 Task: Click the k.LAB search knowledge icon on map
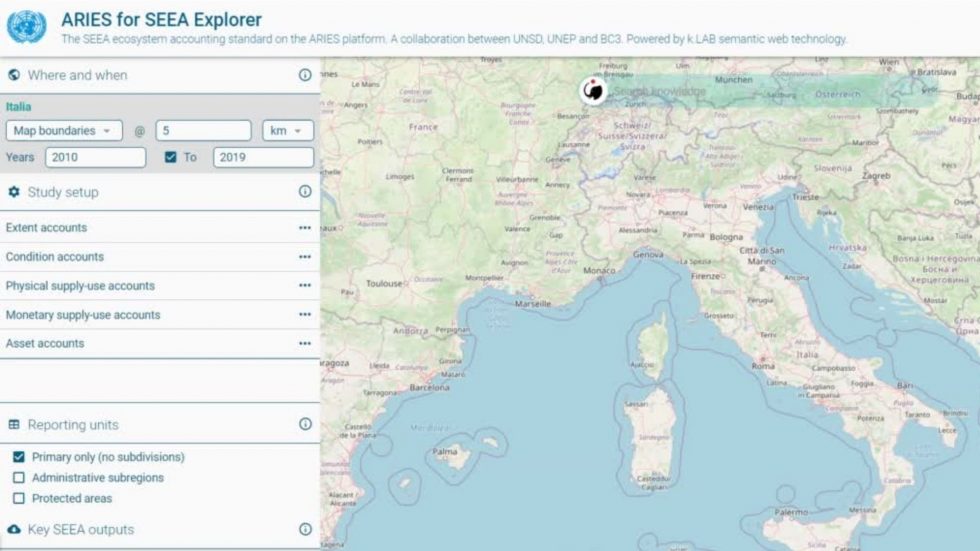pyautogui.click(x=594, y=90)
